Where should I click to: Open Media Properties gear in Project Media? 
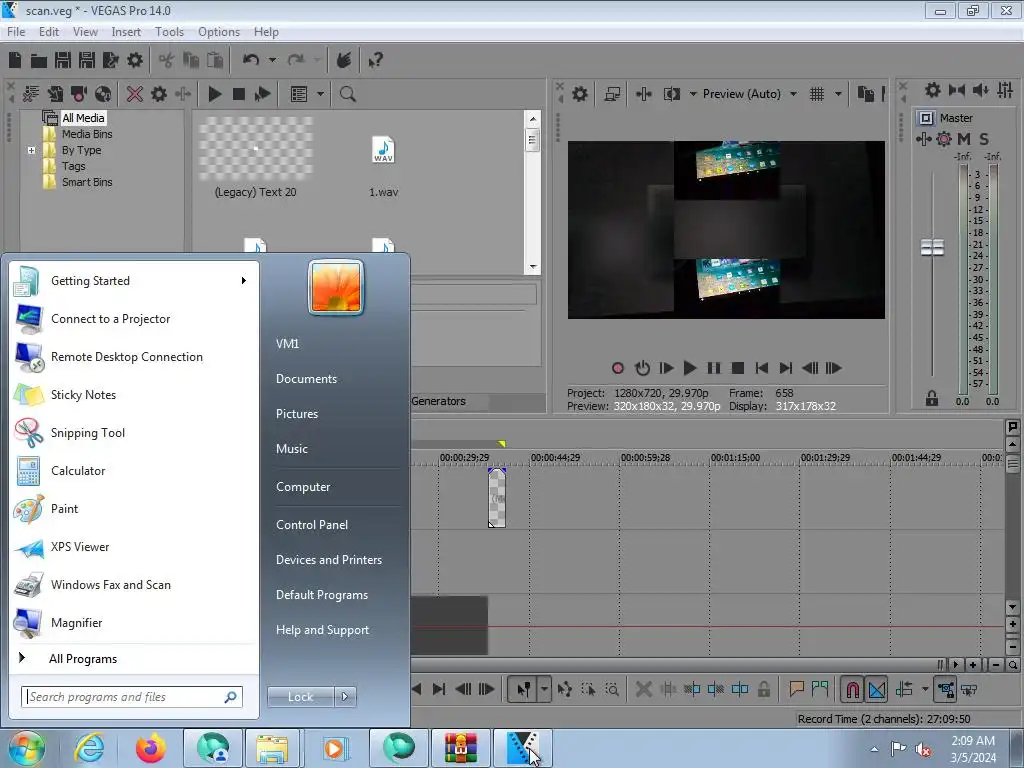pyautogui.click(x=159, y=94)
